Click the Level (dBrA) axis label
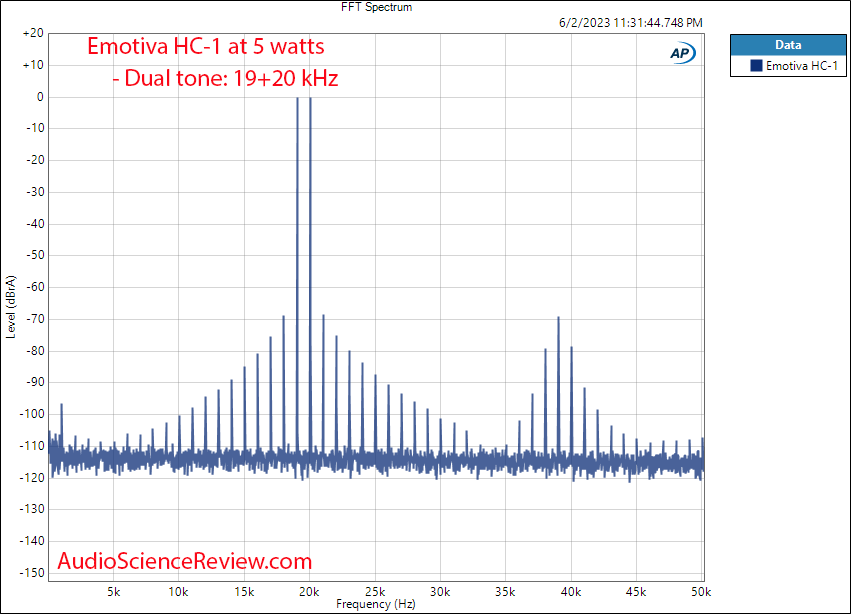Screen dimensions: 851x614 tap(11, 307)
